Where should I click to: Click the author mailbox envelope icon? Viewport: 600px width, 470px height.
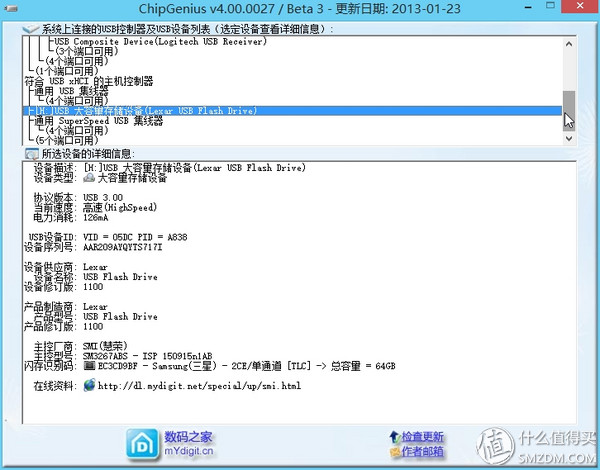click(x=395, y=452)
